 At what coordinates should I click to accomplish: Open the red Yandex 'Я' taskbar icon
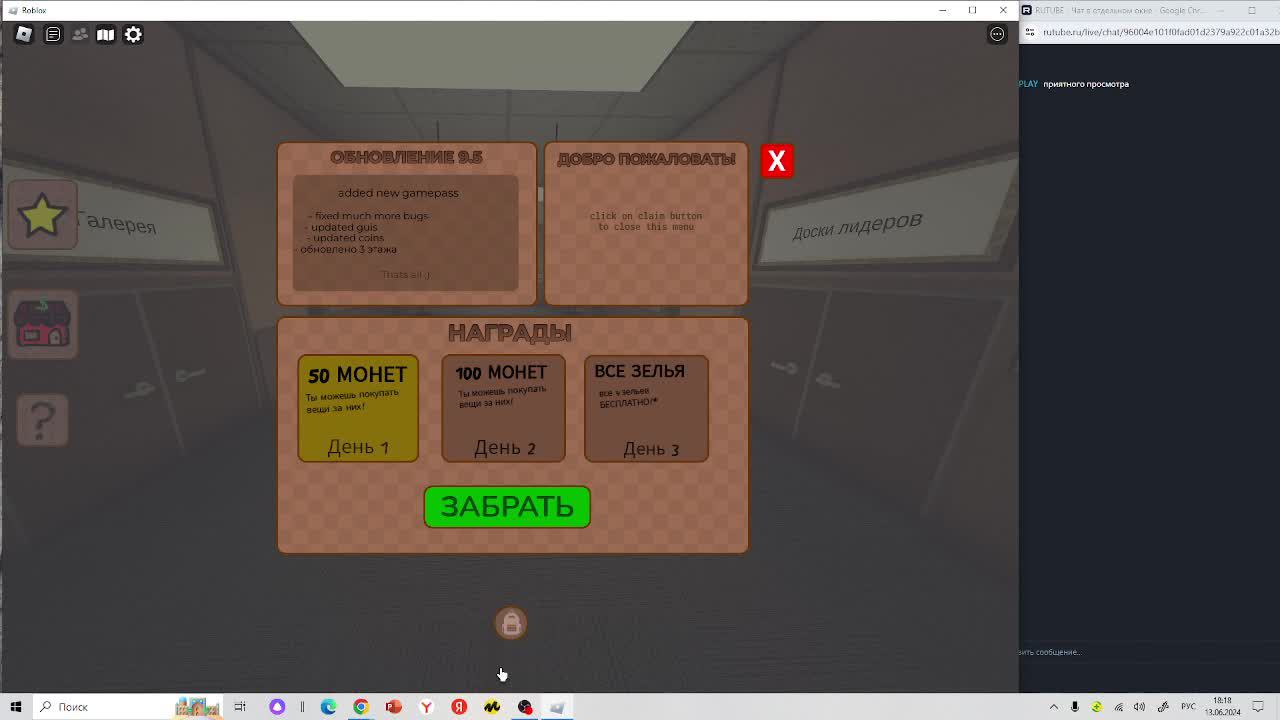click(459, 707)
